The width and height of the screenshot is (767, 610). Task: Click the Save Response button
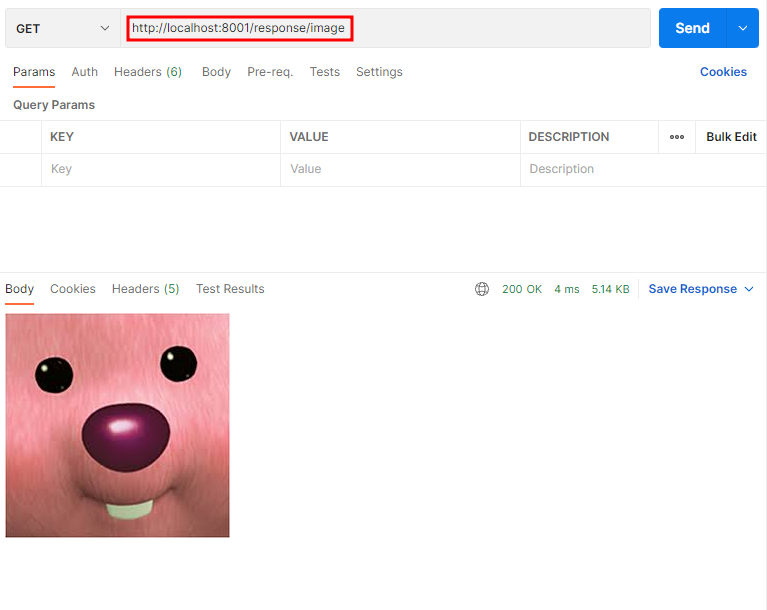(x=692, y=289)
